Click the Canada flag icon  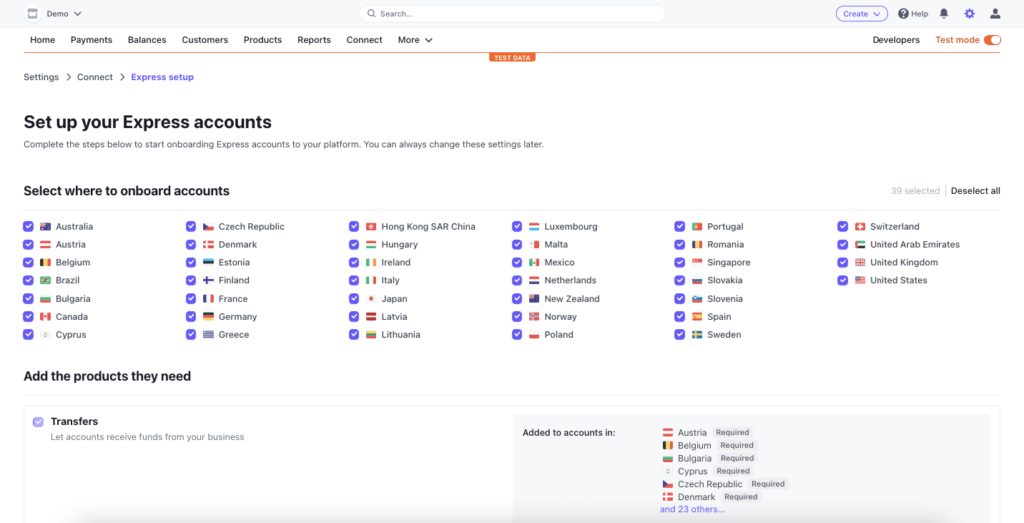(x=46, y=317)
